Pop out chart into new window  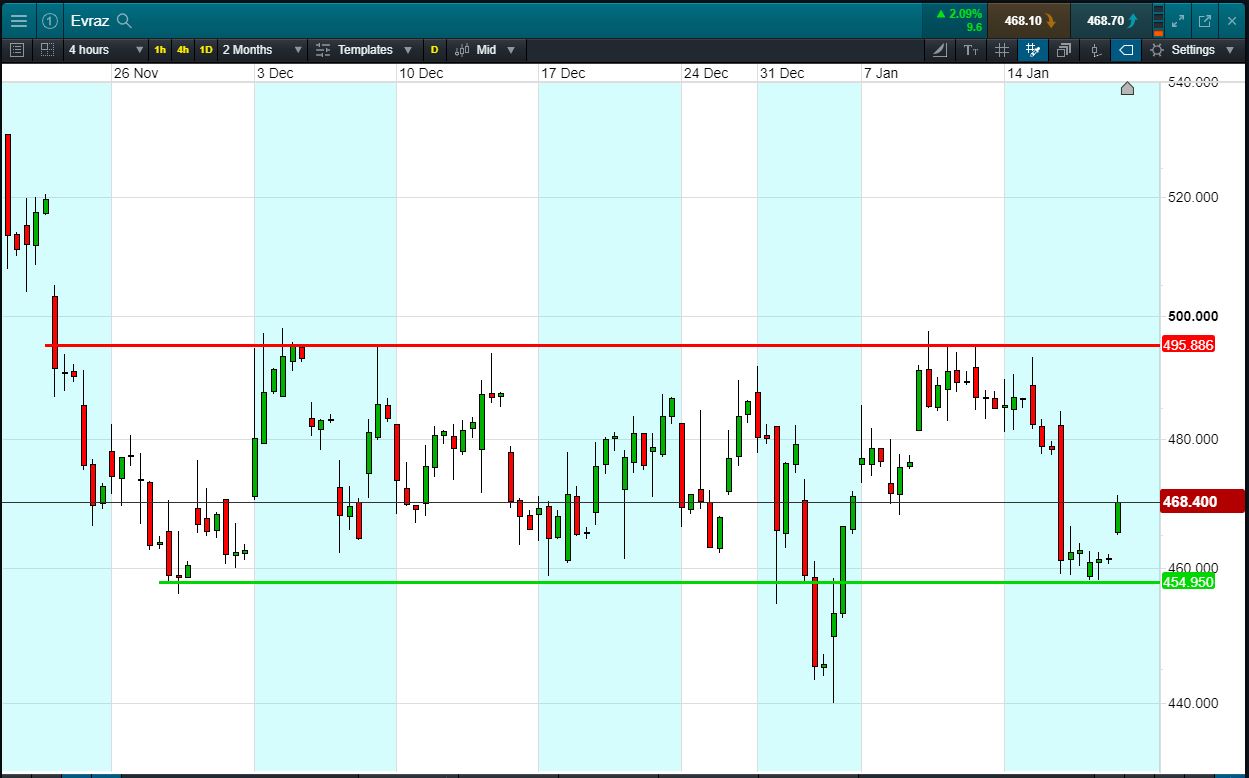pos(1204,20)
